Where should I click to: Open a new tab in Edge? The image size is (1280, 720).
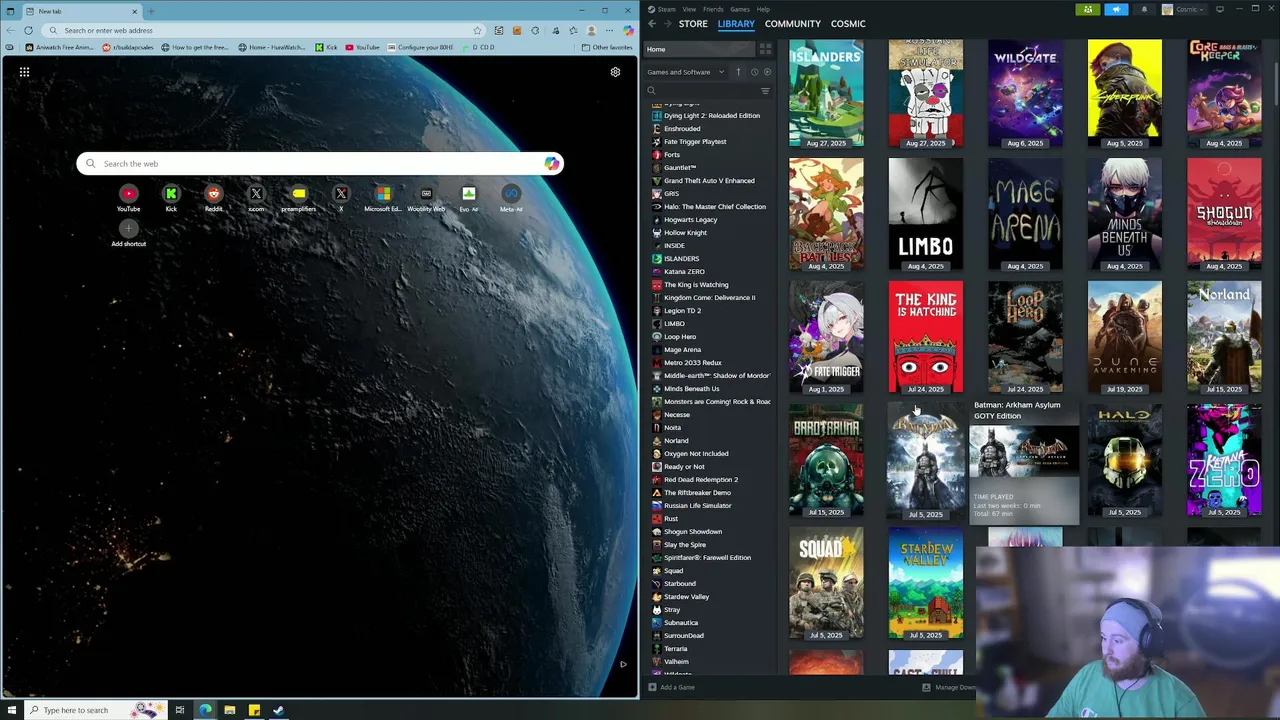point(151,11)
